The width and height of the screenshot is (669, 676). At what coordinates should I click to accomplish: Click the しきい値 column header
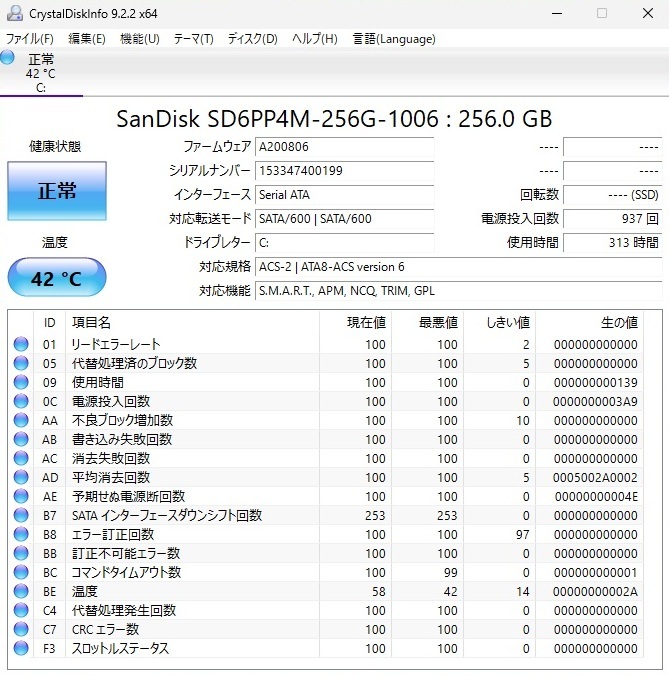pyautogui.click(x=499, y=322)
